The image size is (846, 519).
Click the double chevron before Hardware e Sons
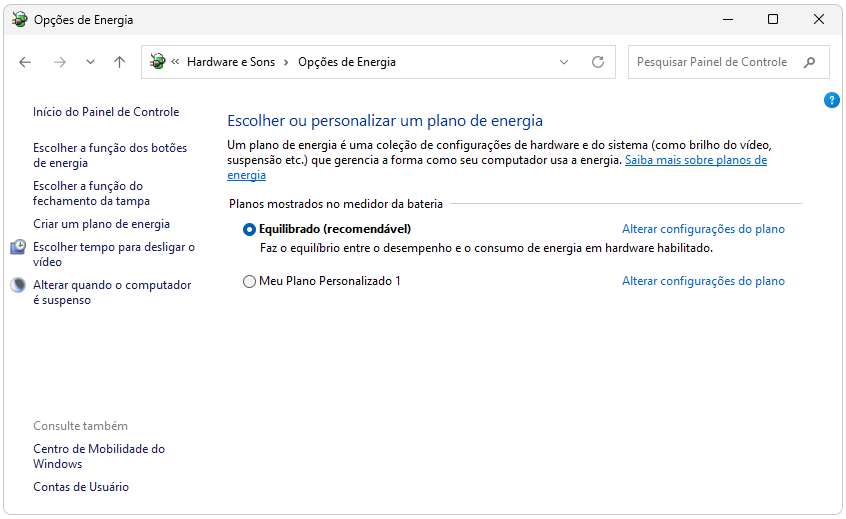pos(175,62)
